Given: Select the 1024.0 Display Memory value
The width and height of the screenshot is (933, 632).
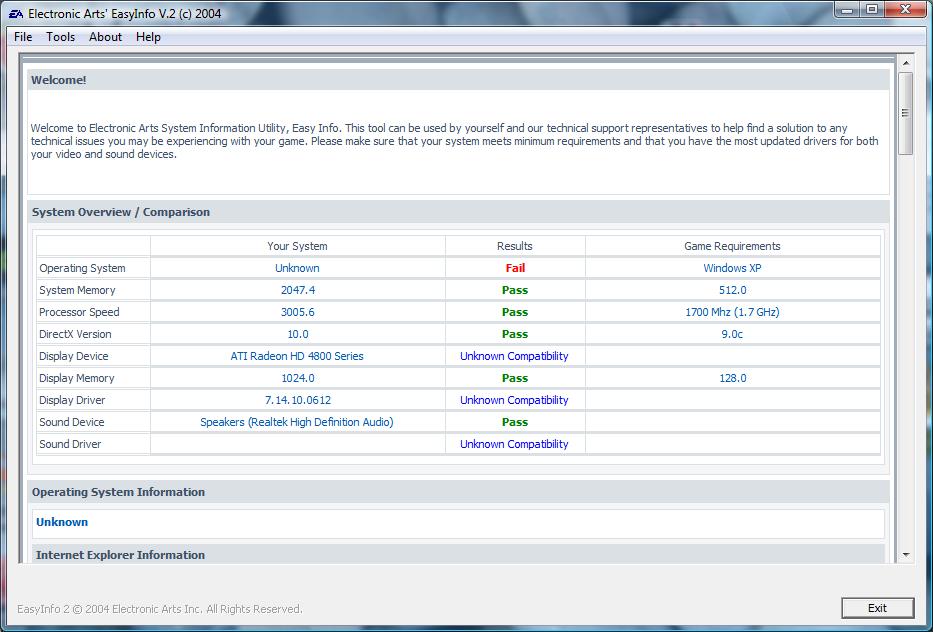Looking at the screenshot, I should tap(298, 378).
